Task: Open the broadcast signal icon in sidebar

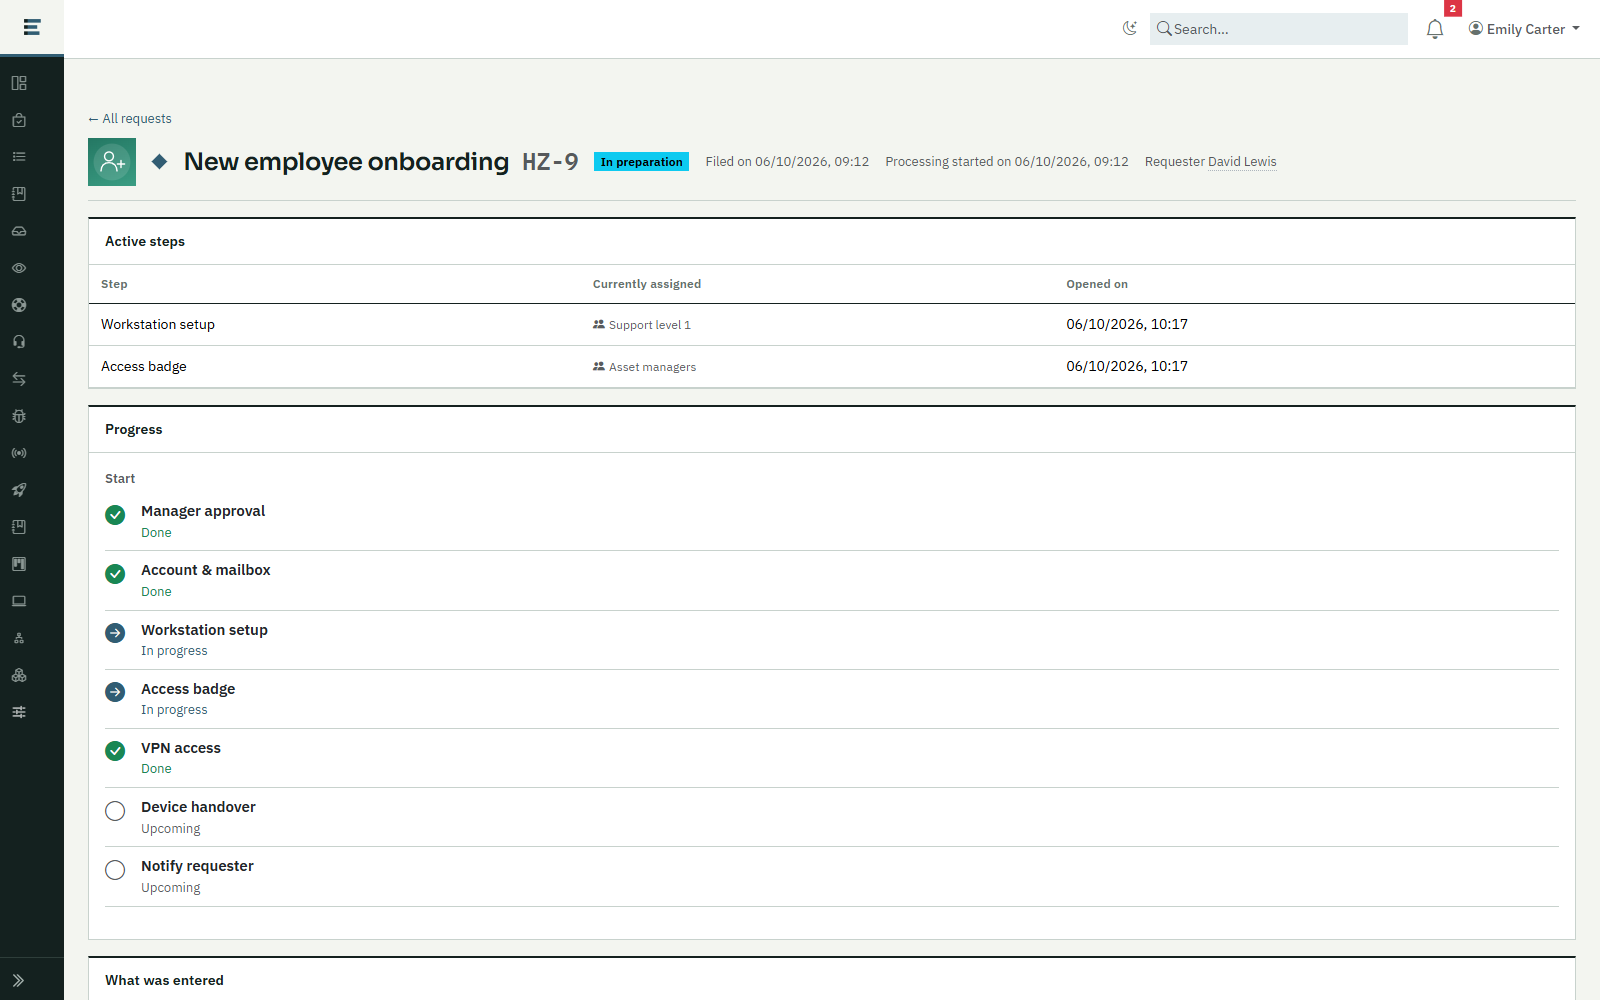Action: [19, 453]
